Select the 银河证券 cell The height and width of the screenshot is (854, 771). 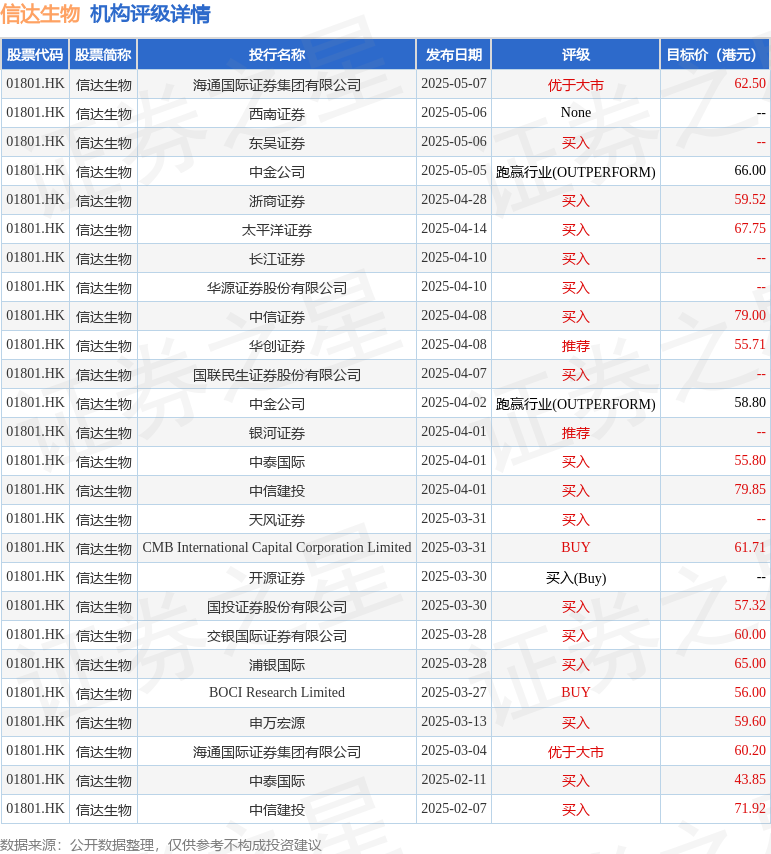point(277,432)
